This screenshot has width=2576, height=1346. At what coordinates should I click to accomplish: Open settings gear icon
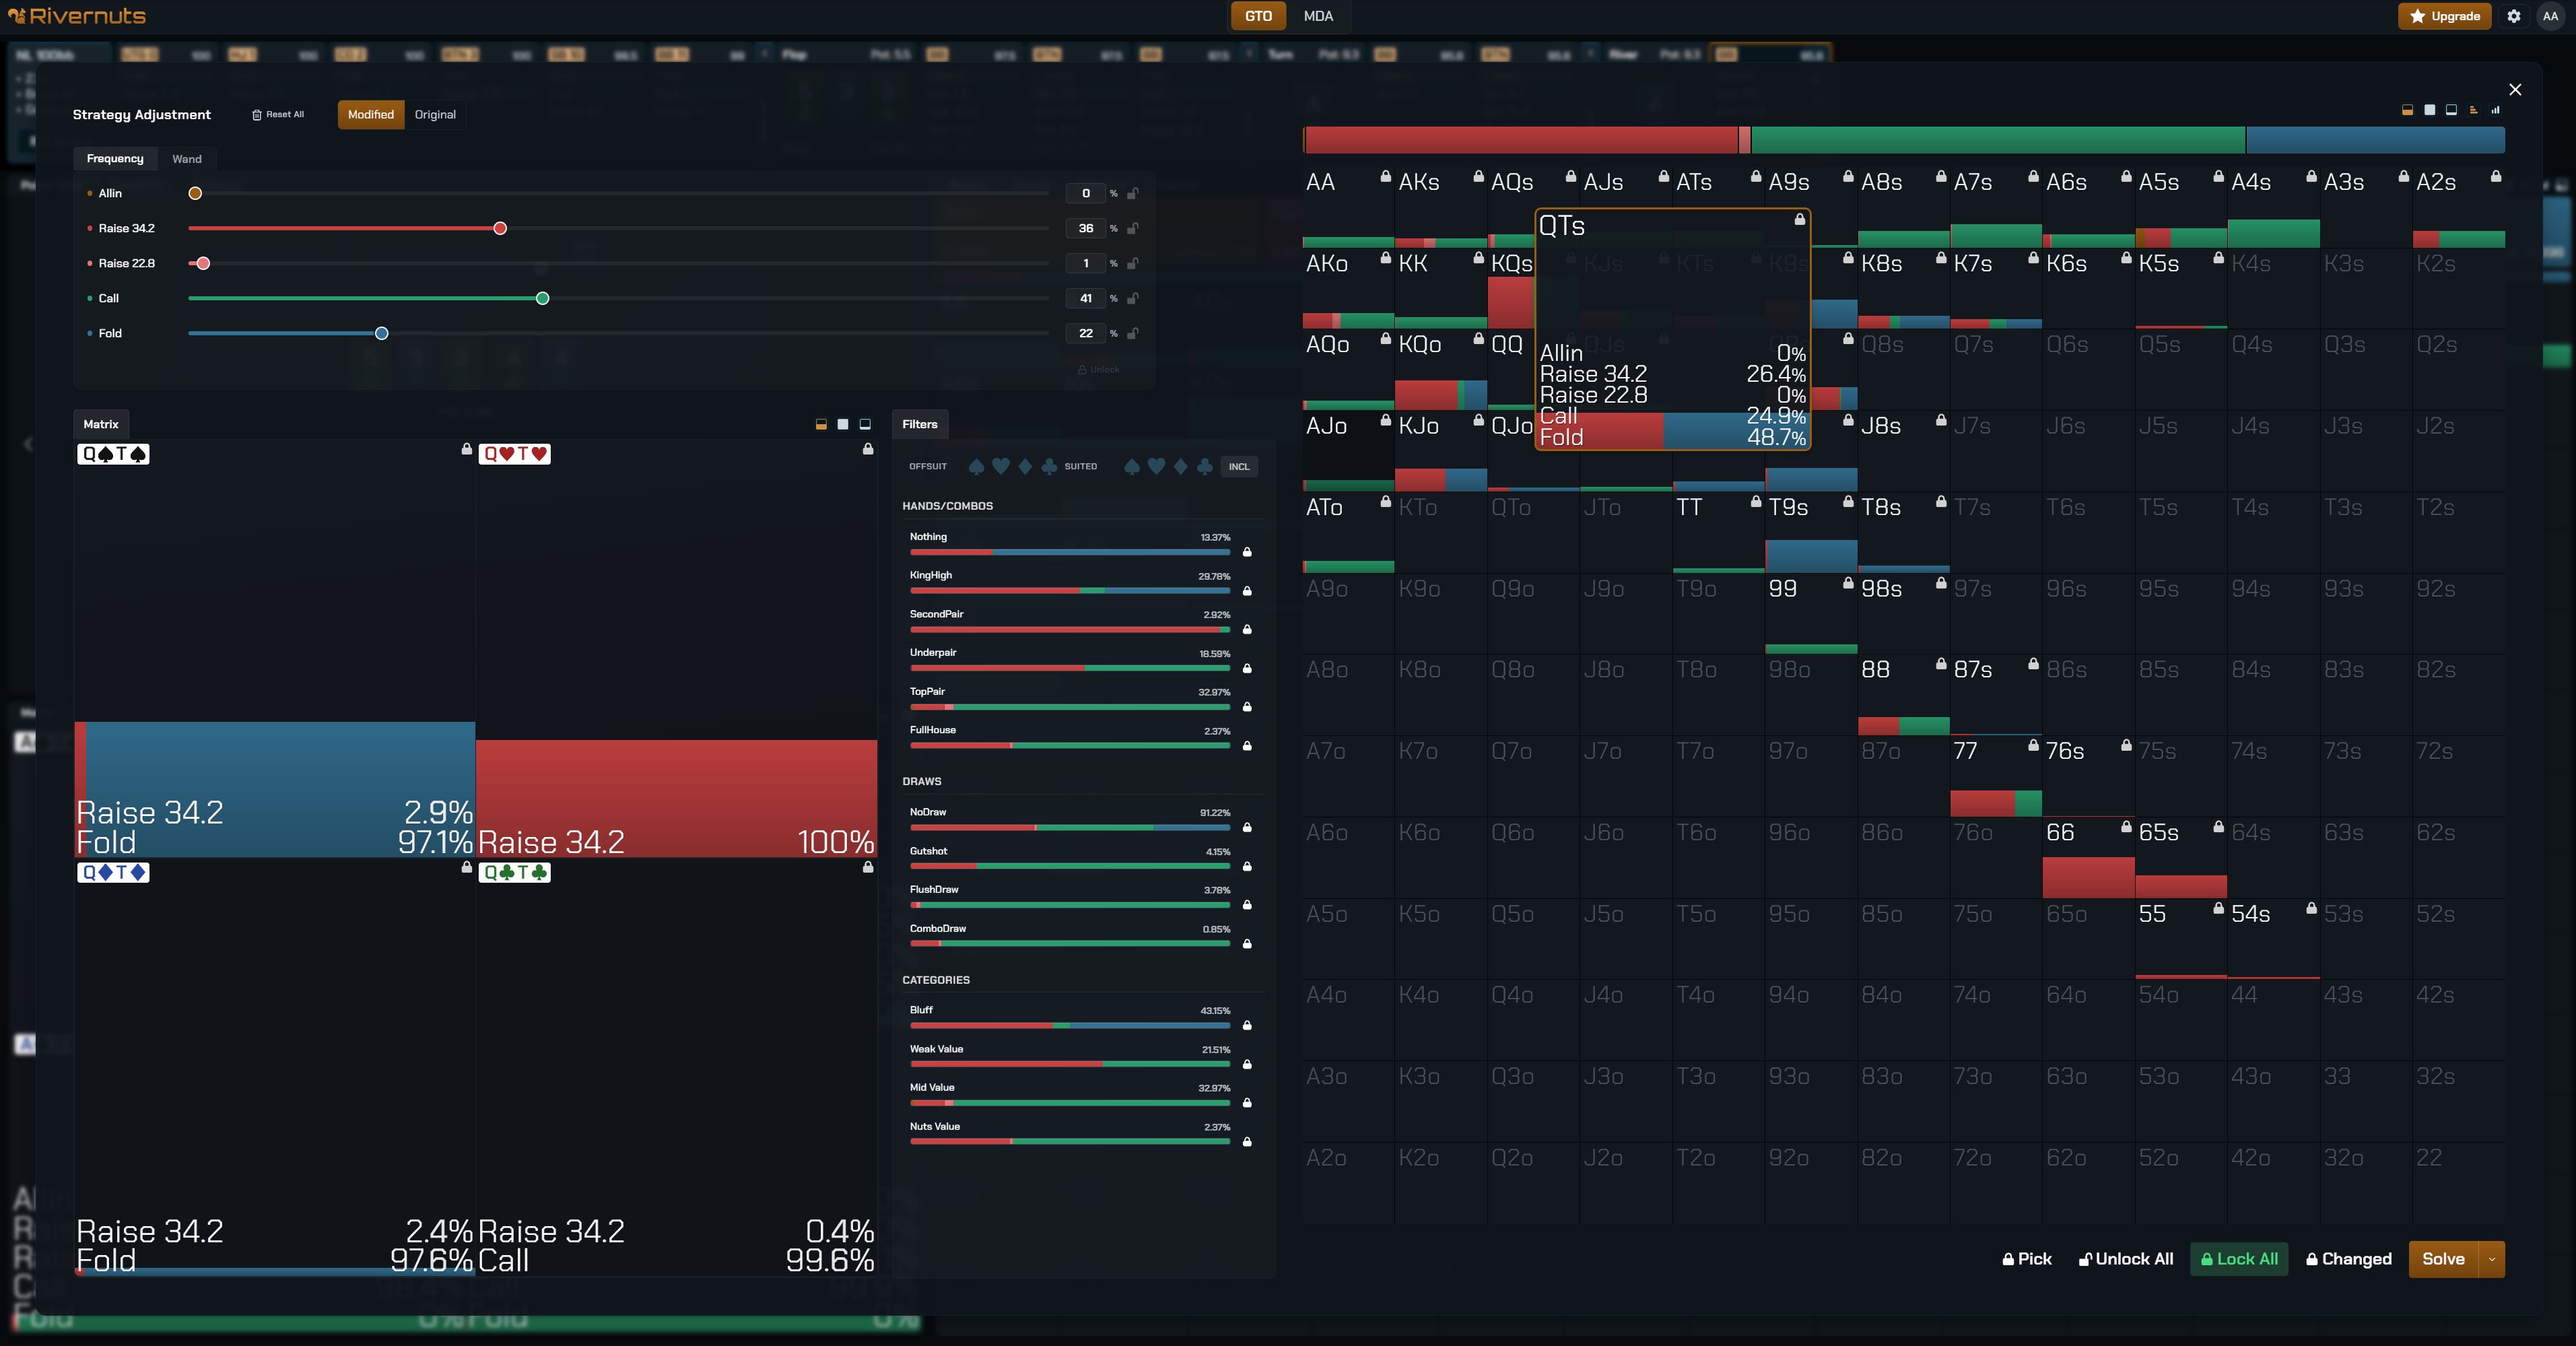(x=2513, y=16)
